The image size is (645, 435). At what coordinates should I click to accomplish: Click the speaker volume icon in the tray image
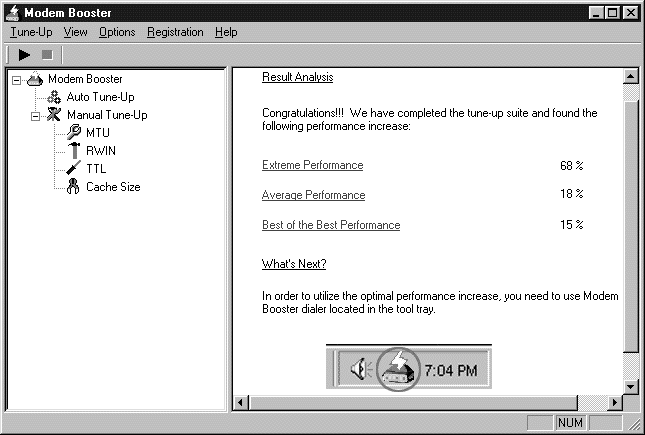361,369
